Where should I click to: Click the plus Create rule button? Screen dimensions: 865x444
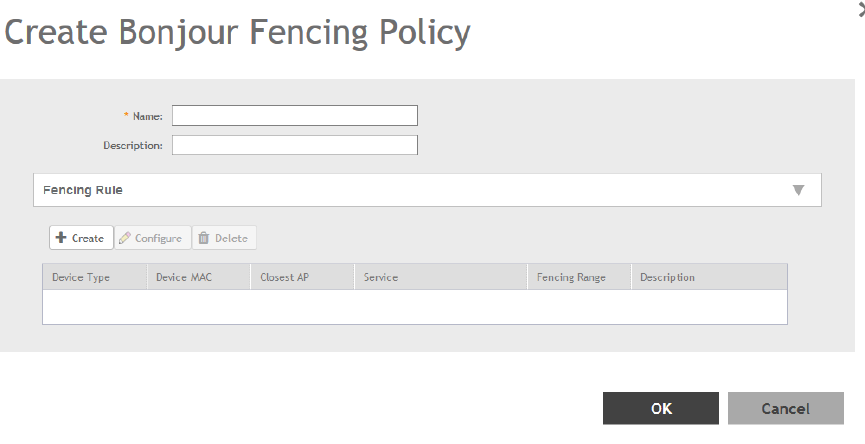[81, 238]
